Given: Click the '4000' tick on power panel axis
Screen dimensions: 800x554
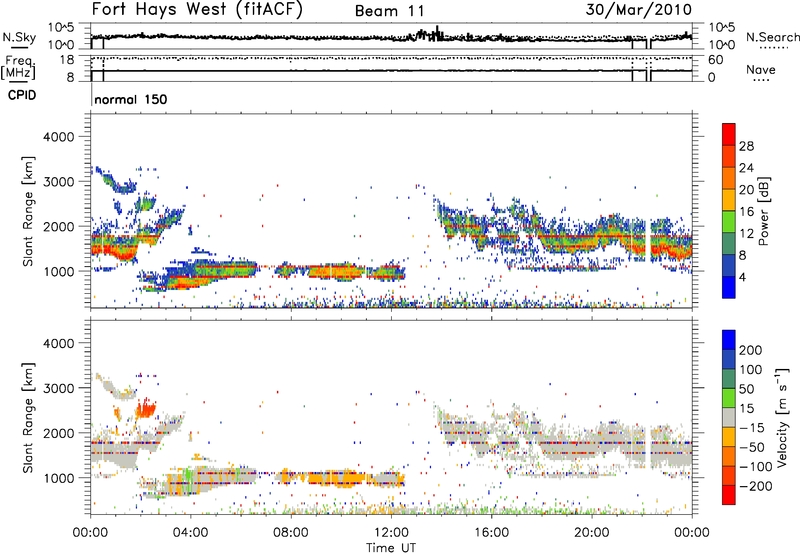Looking at the screenshot, I should pos(59,137).
